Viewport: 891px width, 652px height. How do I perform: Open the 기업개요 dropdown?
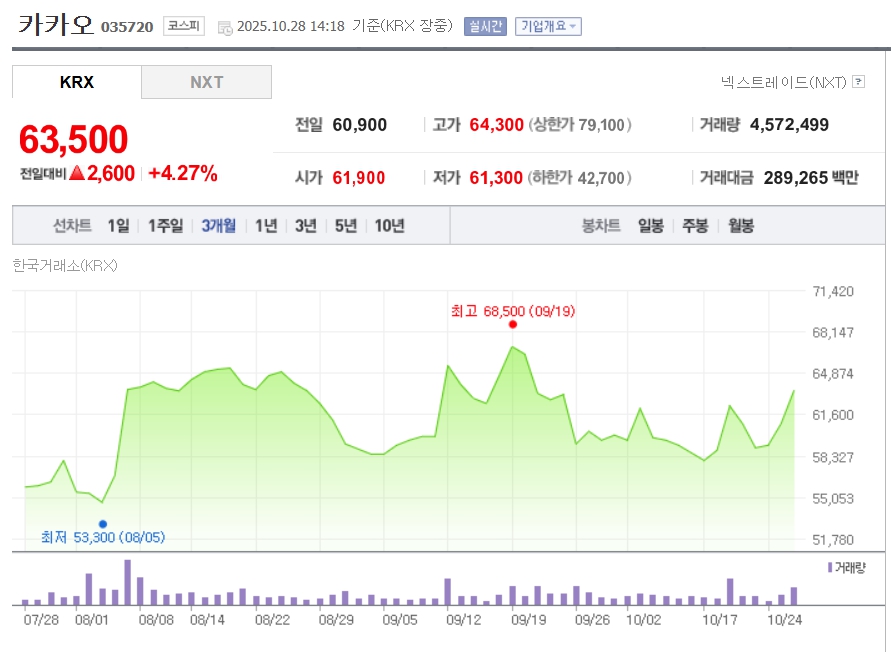click(x=548, y=26)
